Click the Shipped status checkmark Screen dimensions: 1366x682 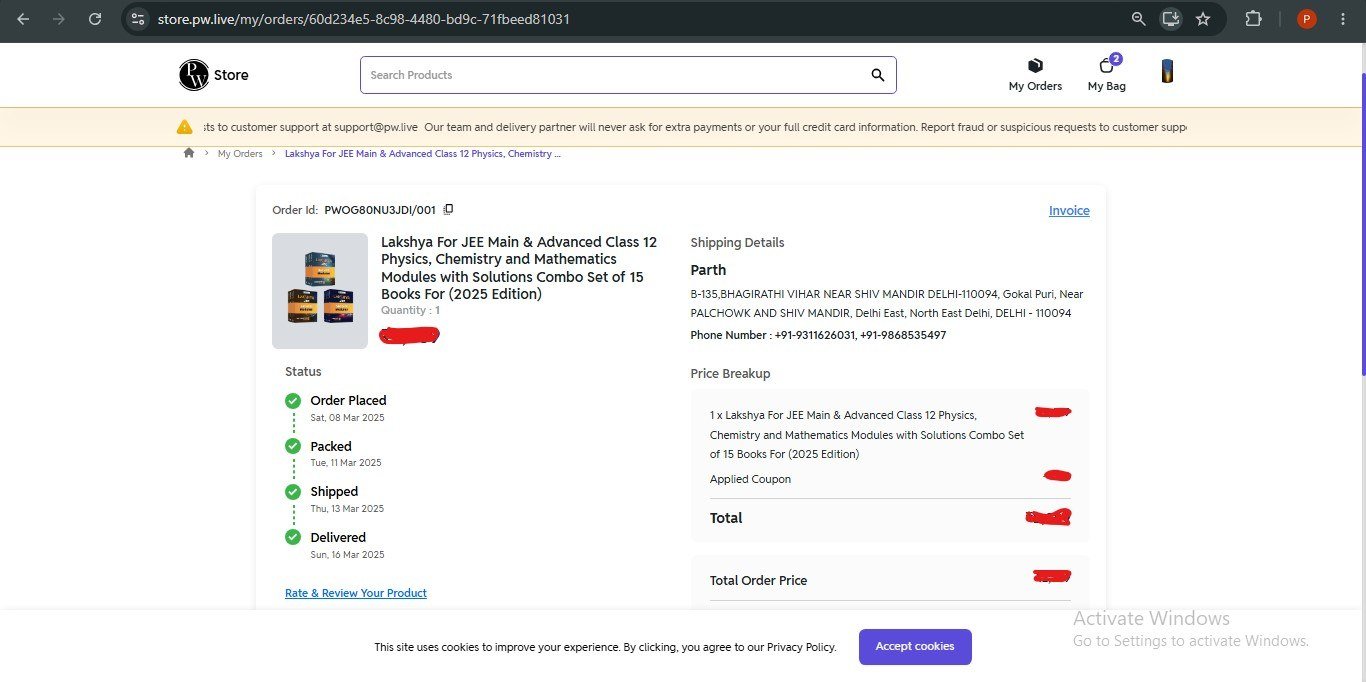coord(293,492)
